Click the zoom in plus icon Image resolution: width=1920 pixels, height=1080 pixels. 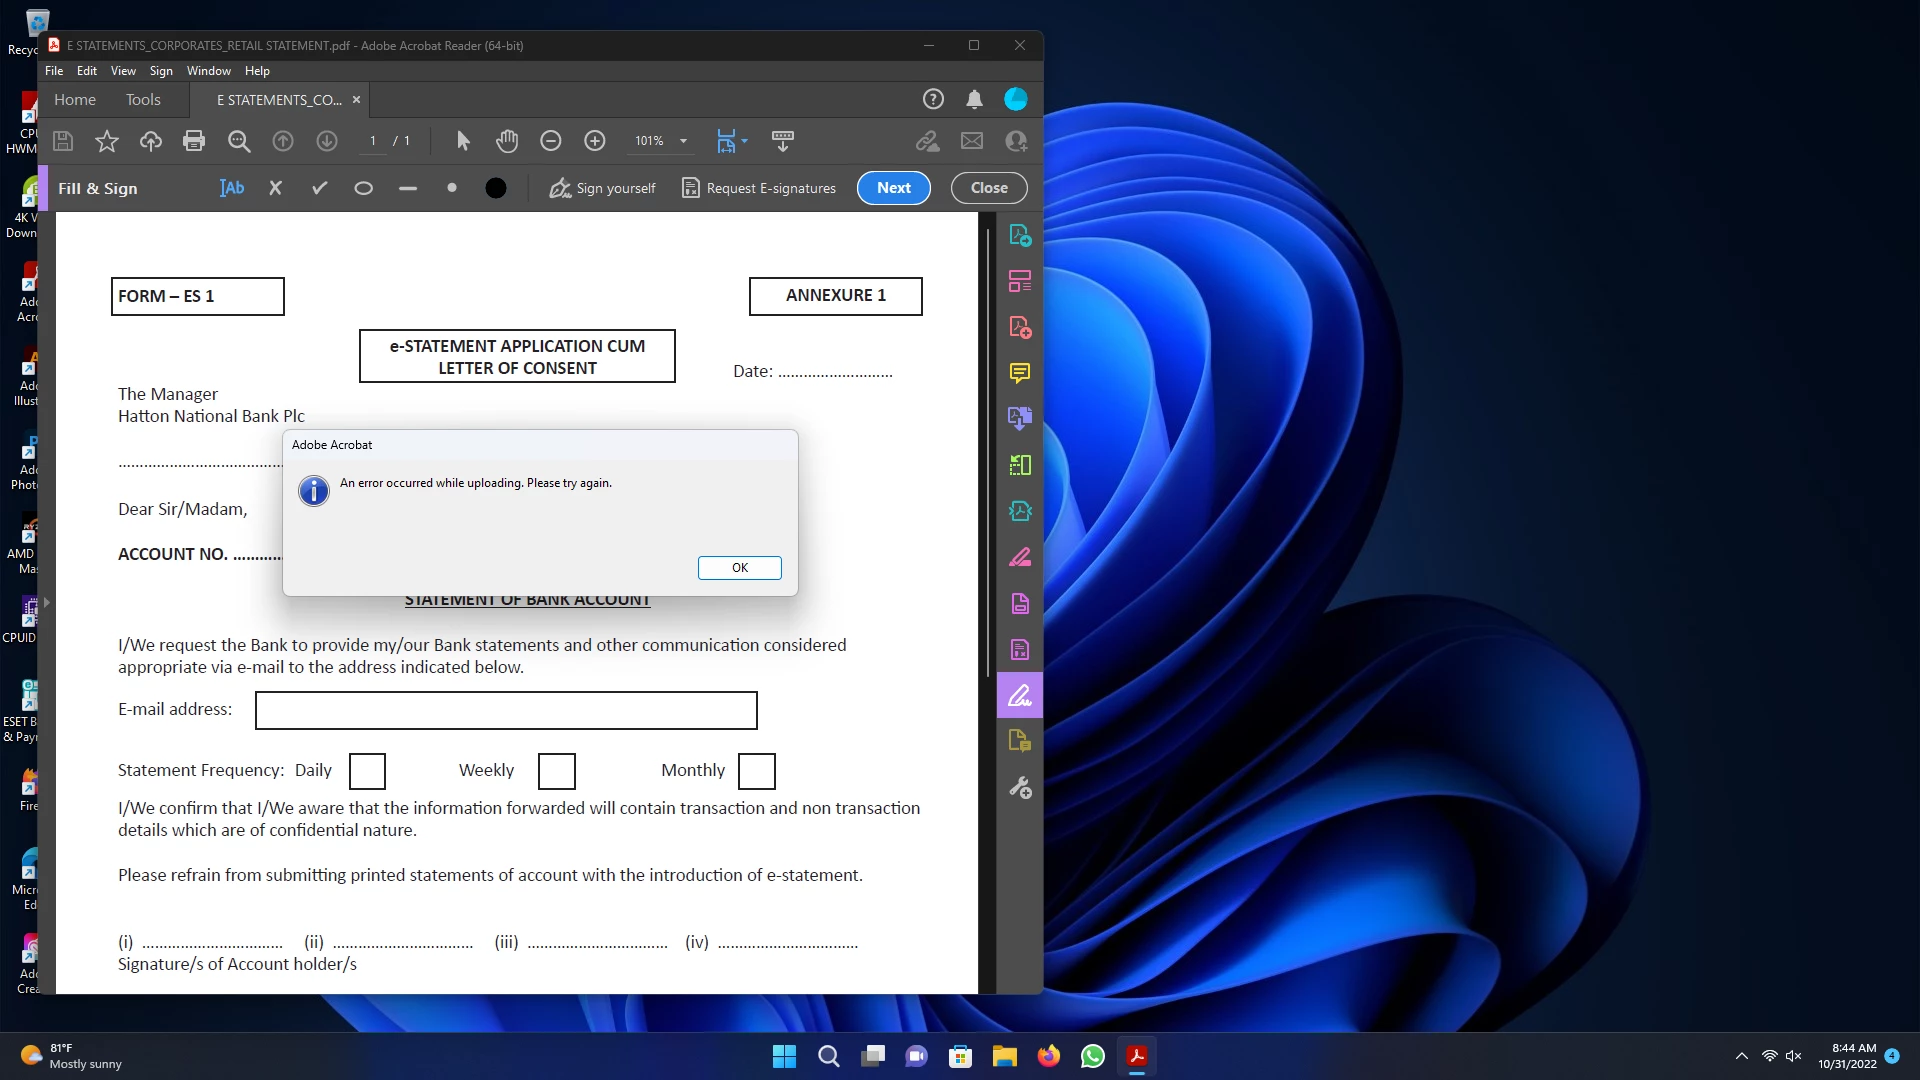(595, 141)
